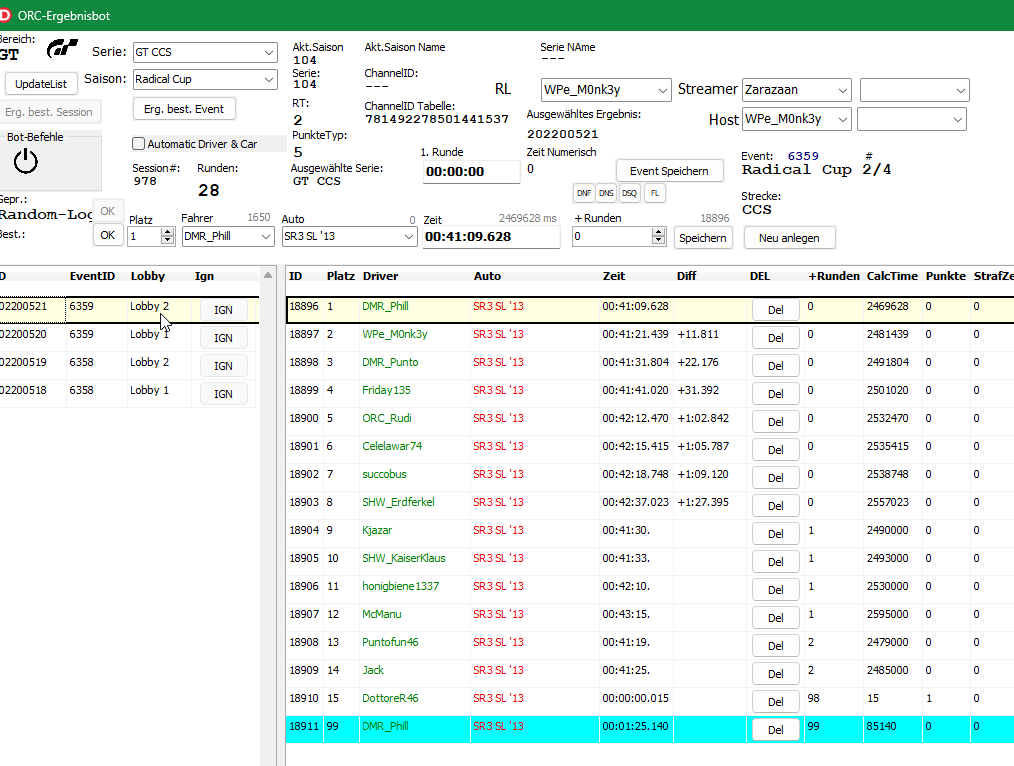Click the Event Speichern button
The image size is (1014, 766).
point(669,171)
